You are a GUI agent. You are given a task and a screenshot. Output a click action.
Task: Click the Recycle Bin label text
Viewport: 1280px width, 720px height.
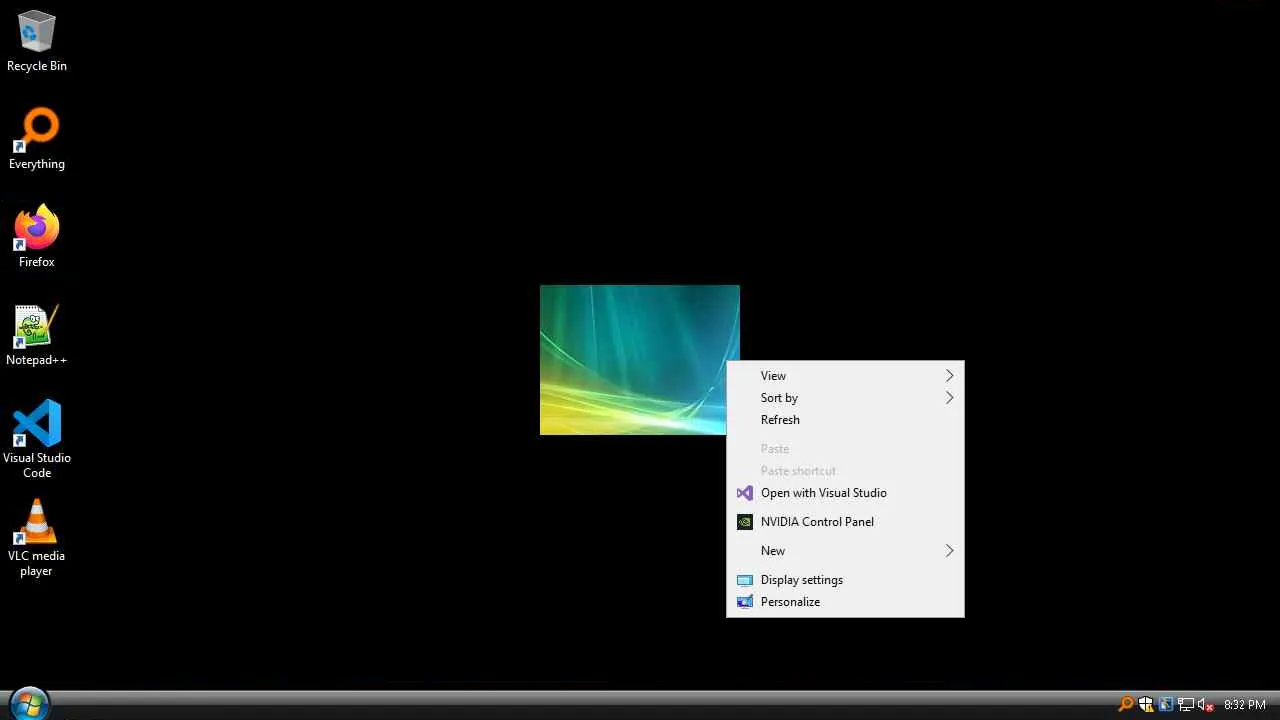[x=37, y=66]
